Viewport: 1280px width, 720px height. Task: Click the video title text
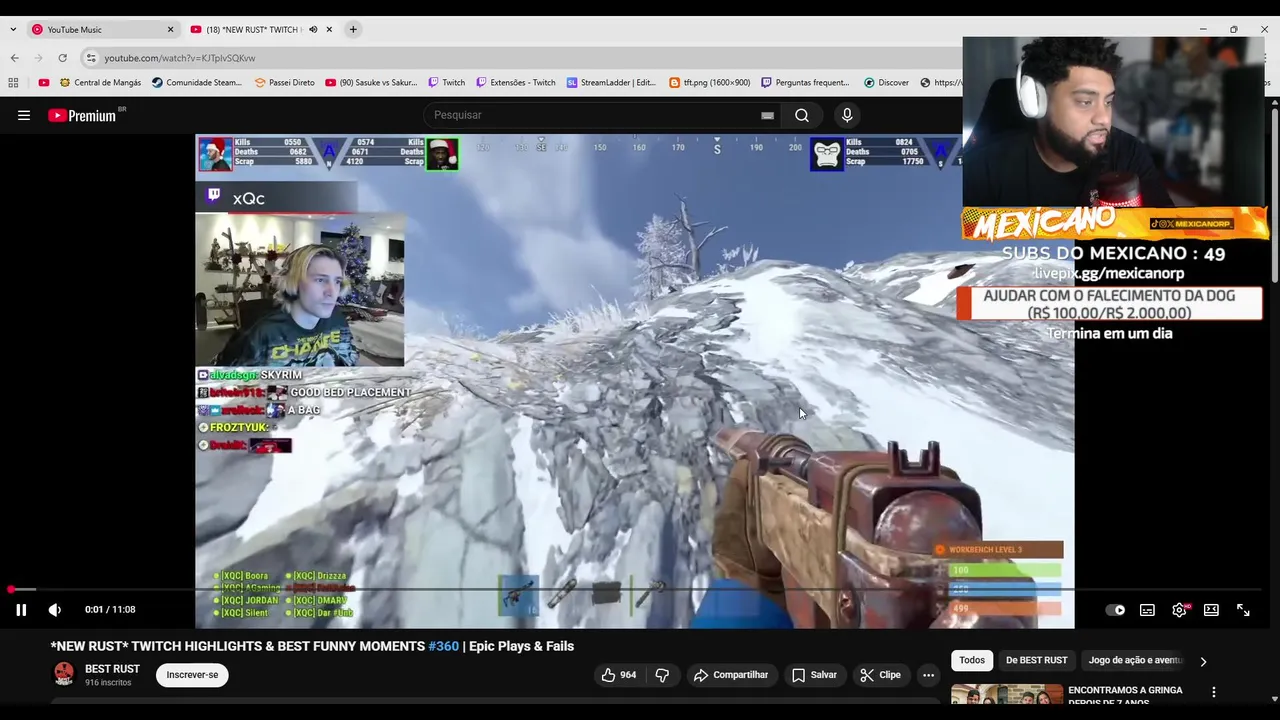pyautogui.click(x=312, y=646)
